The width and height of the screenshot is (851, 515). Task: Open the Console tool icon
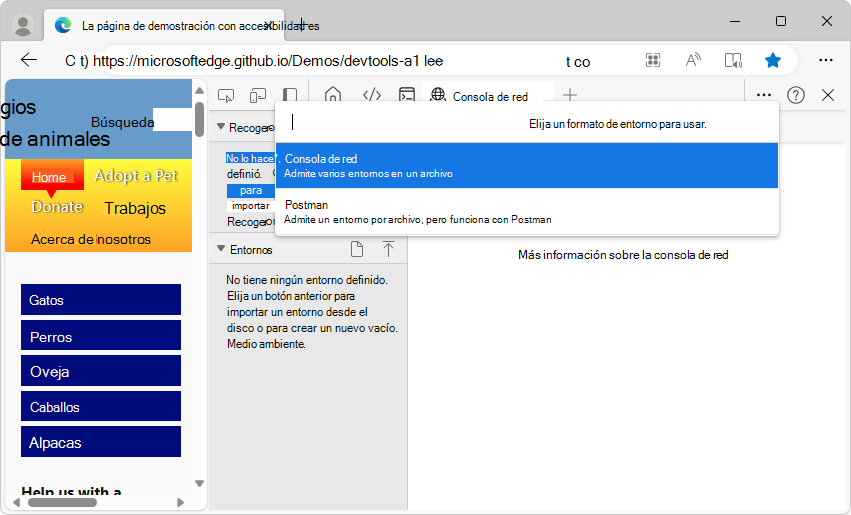tap(407, 96)
